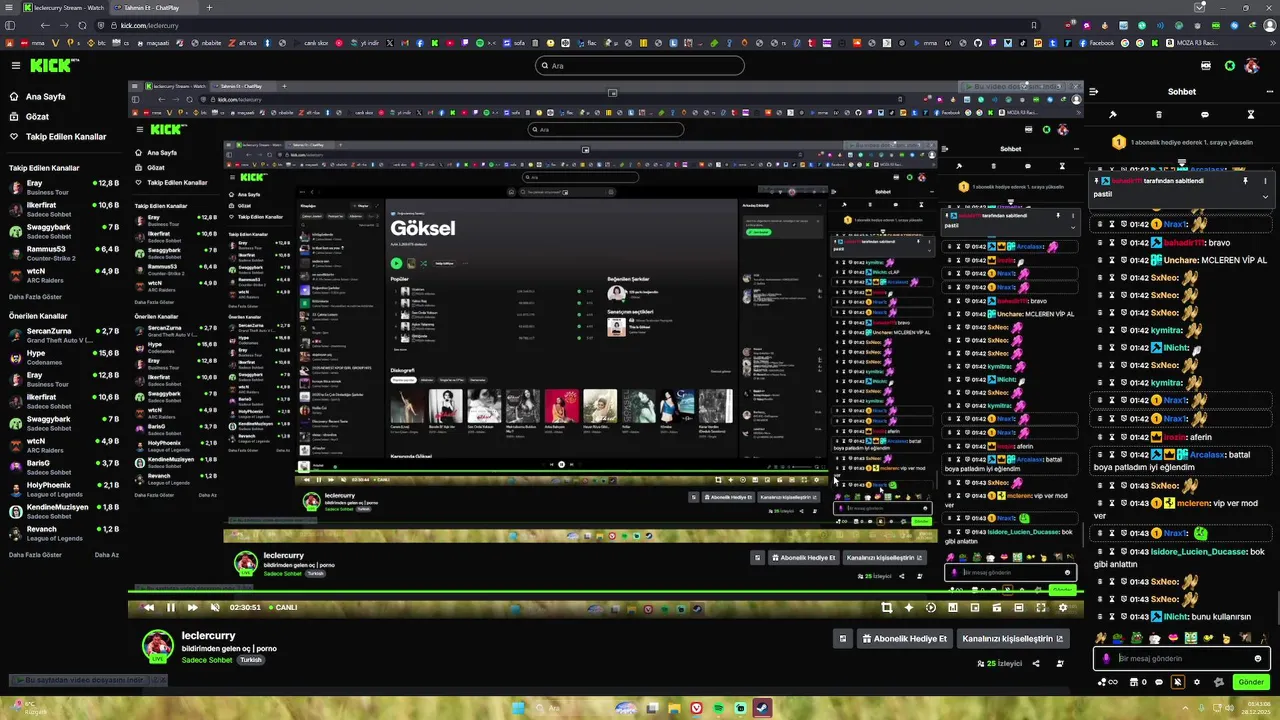This screenshot has width=1280, height=720.
Task: Click the small square icon left of Abonelik Hediye Et
Action: pos(842,638)
